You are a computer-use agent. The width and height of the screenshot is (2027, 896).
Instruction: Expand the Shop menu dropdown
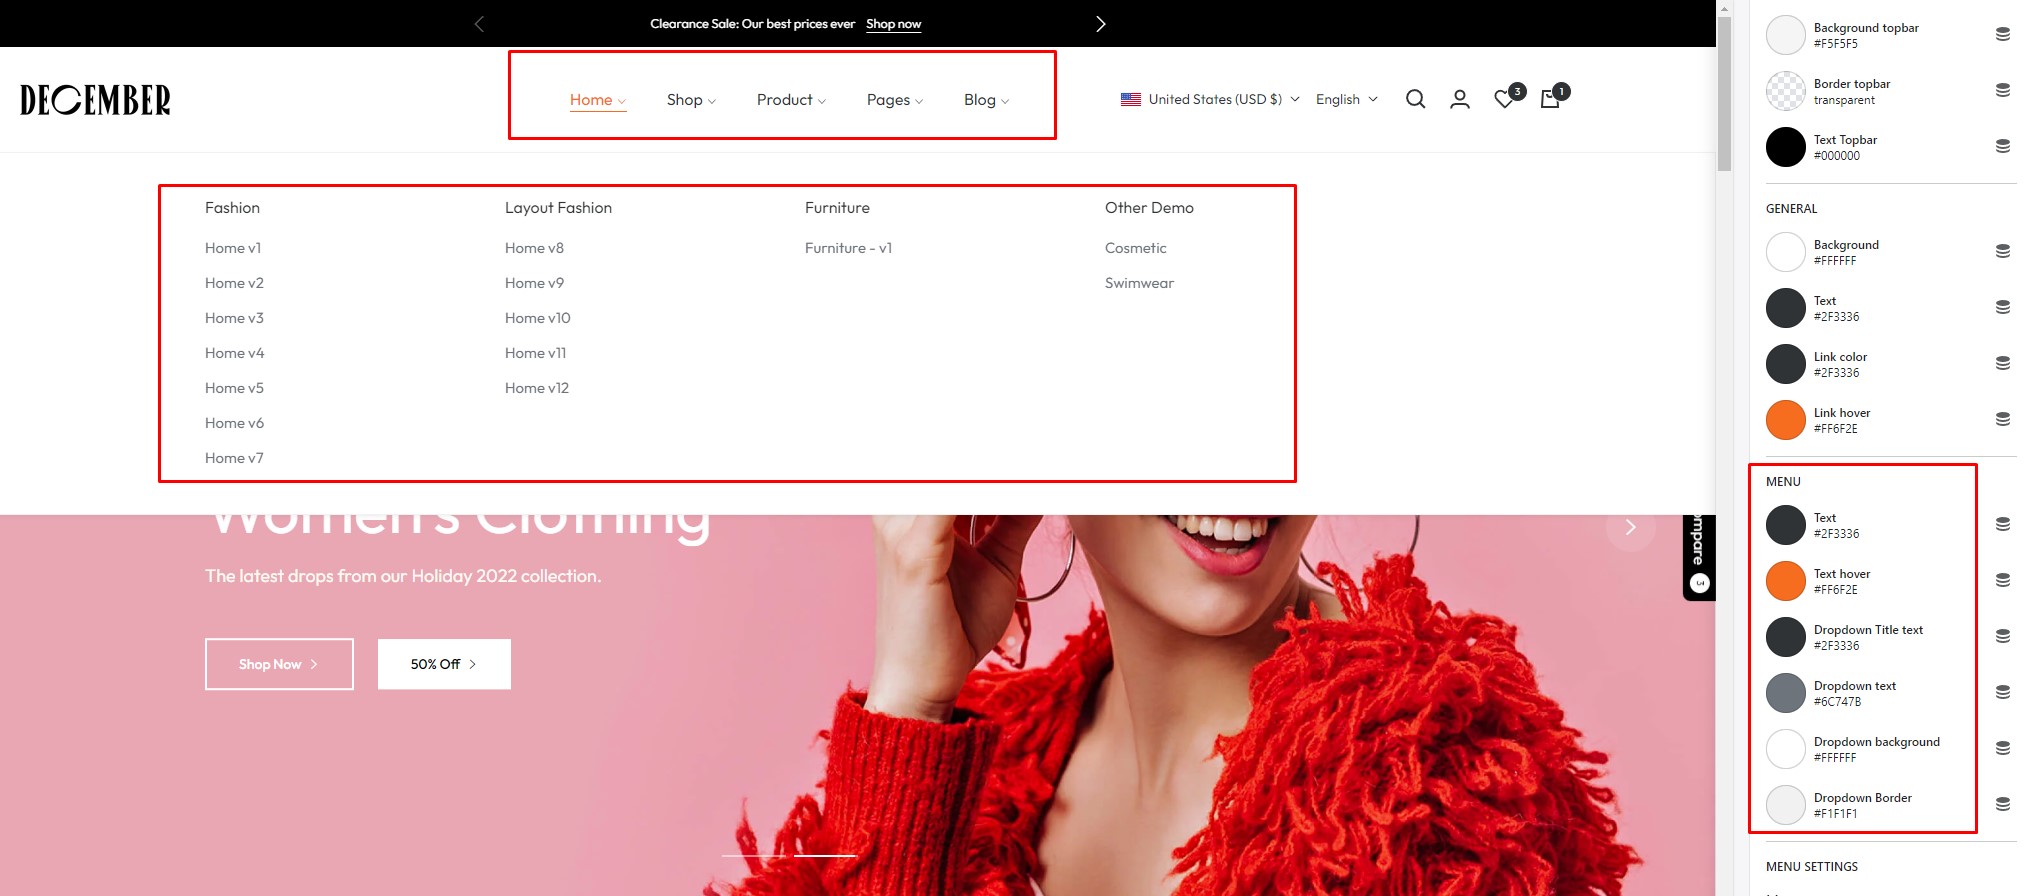pyautogui.click(x=691, y=100)
